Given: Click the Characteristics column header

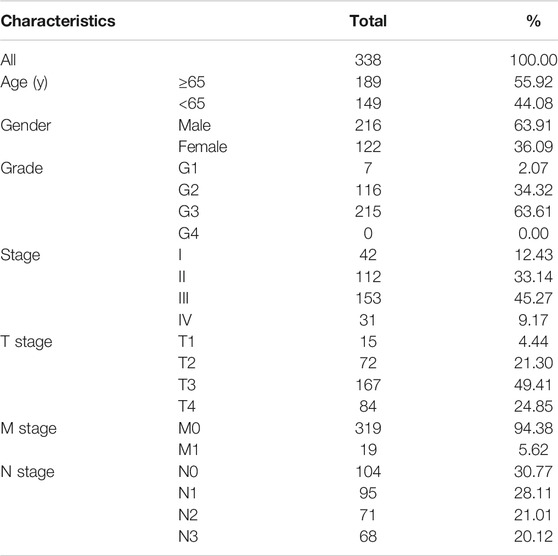Looking at the screenshot, I should click(58, 21).
